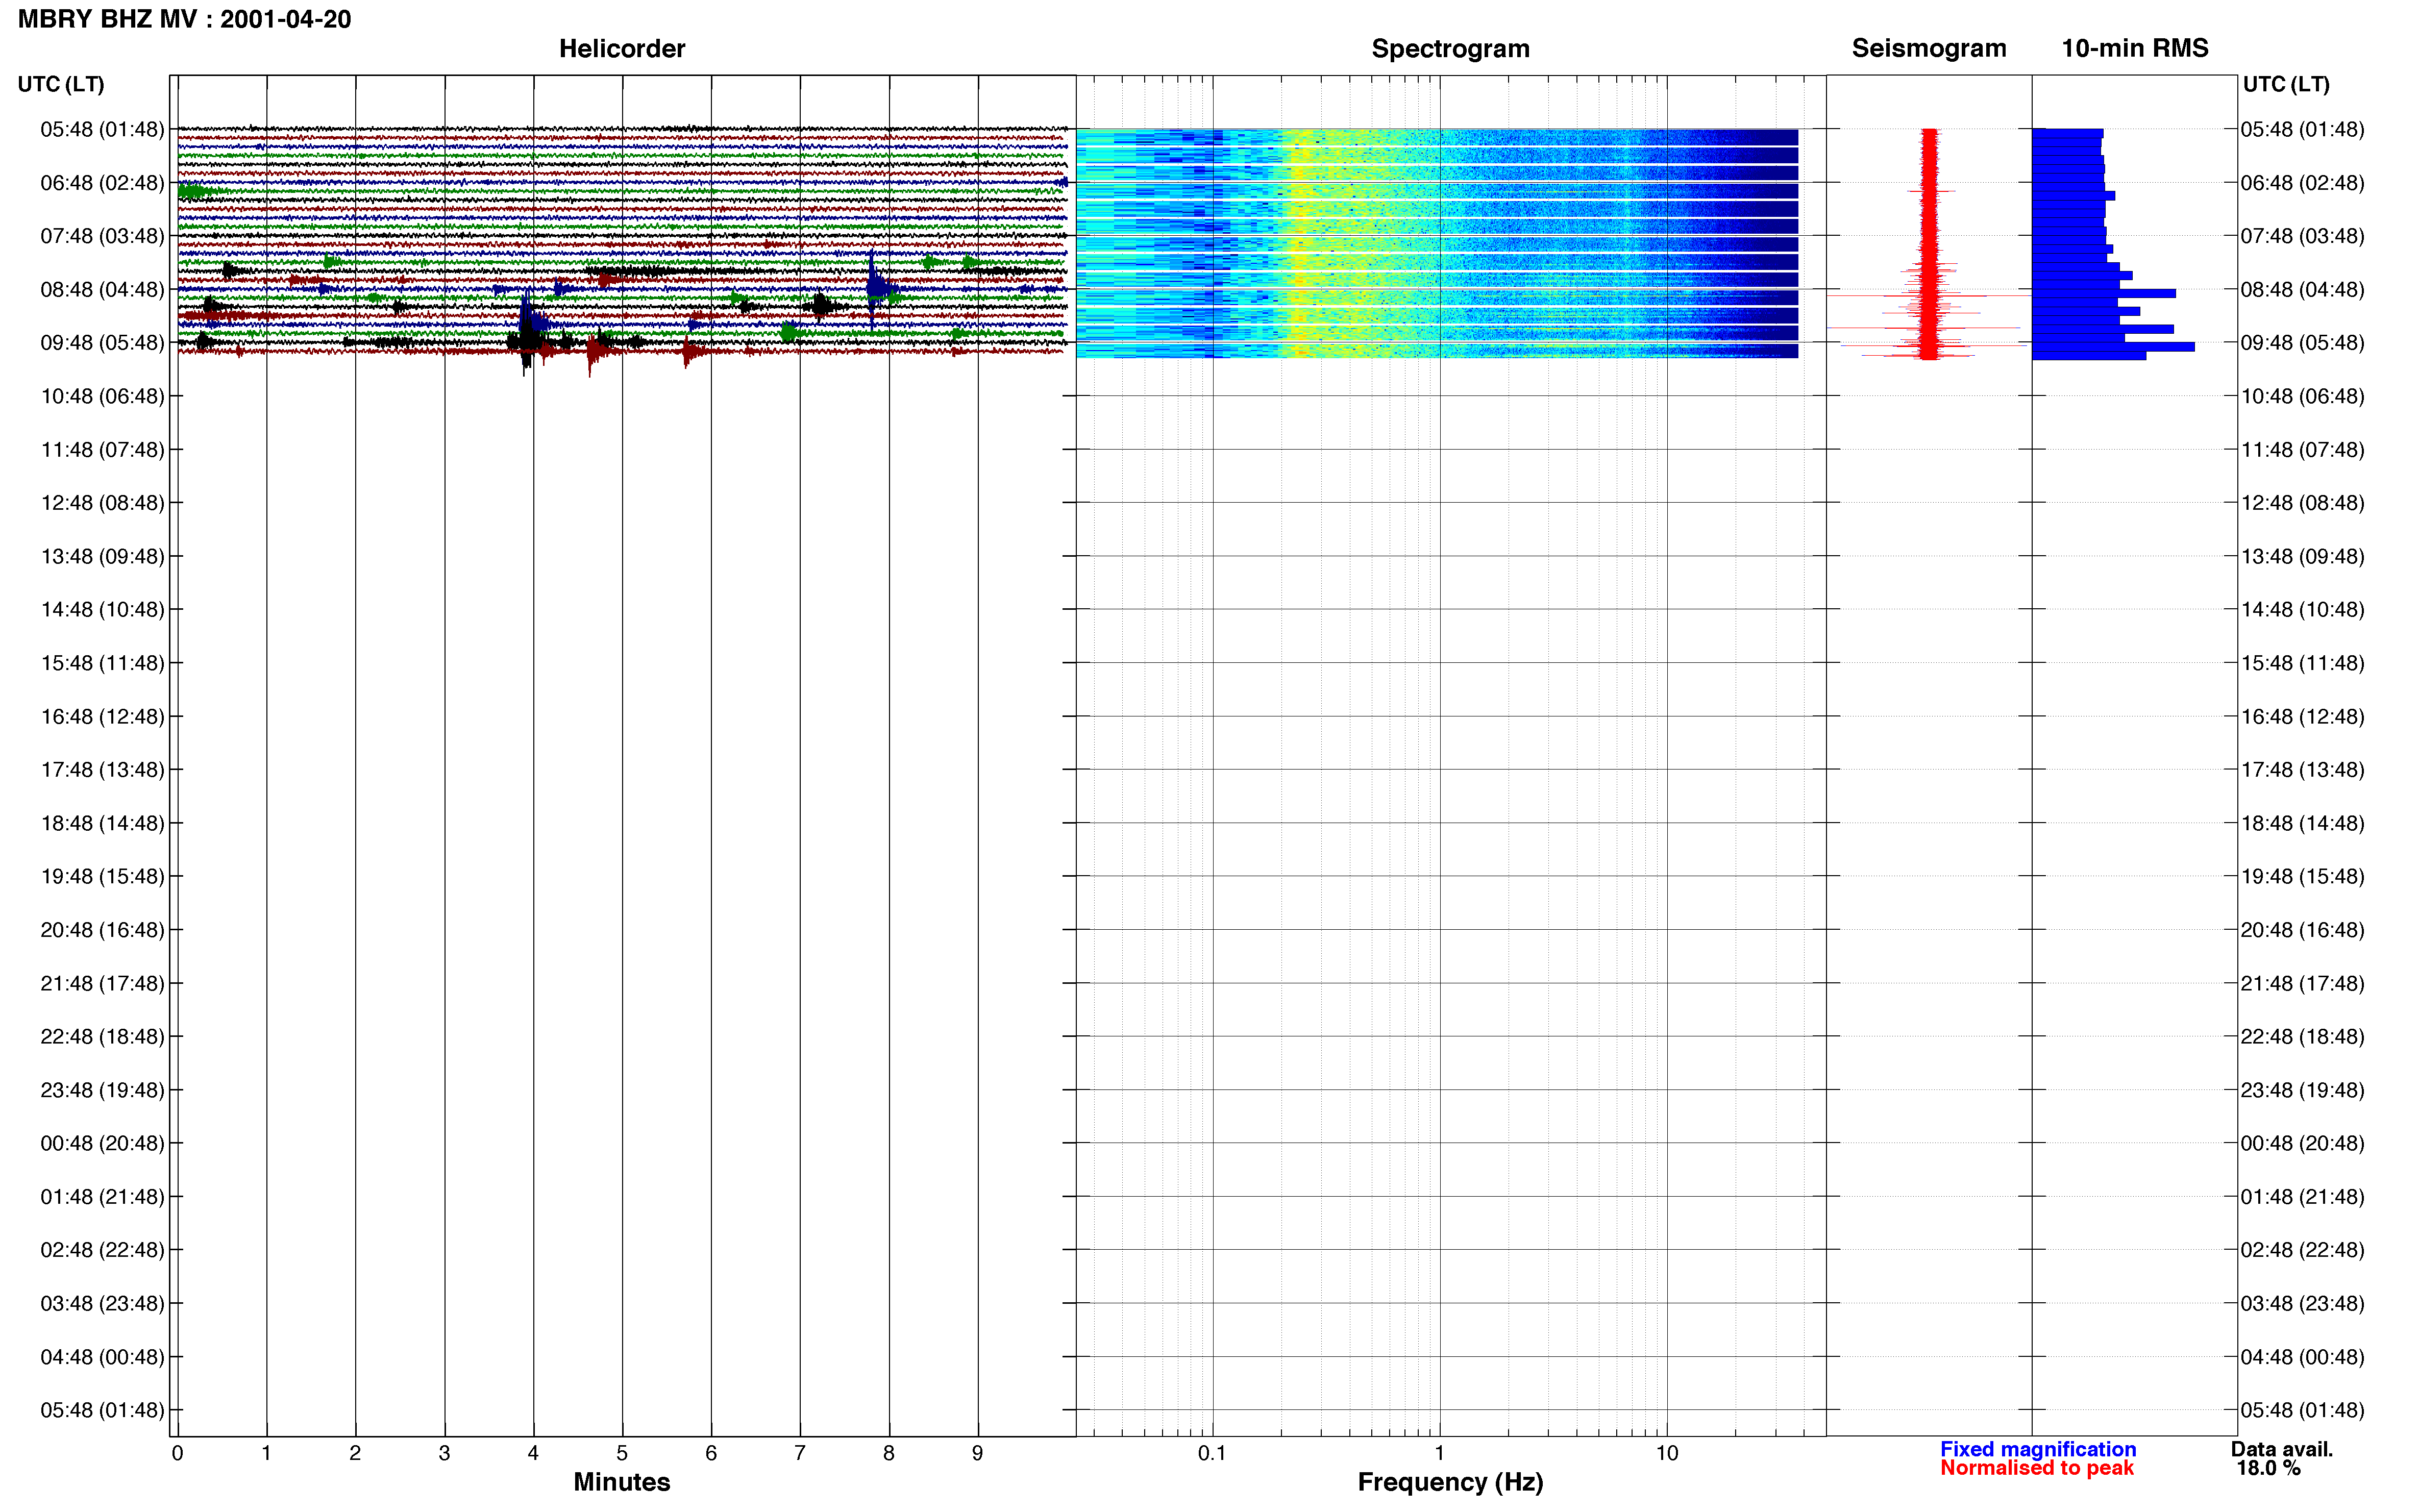Click left-axis time label 17:48 (13:48)
The image size is (2419, 1512).
[102, 769]
